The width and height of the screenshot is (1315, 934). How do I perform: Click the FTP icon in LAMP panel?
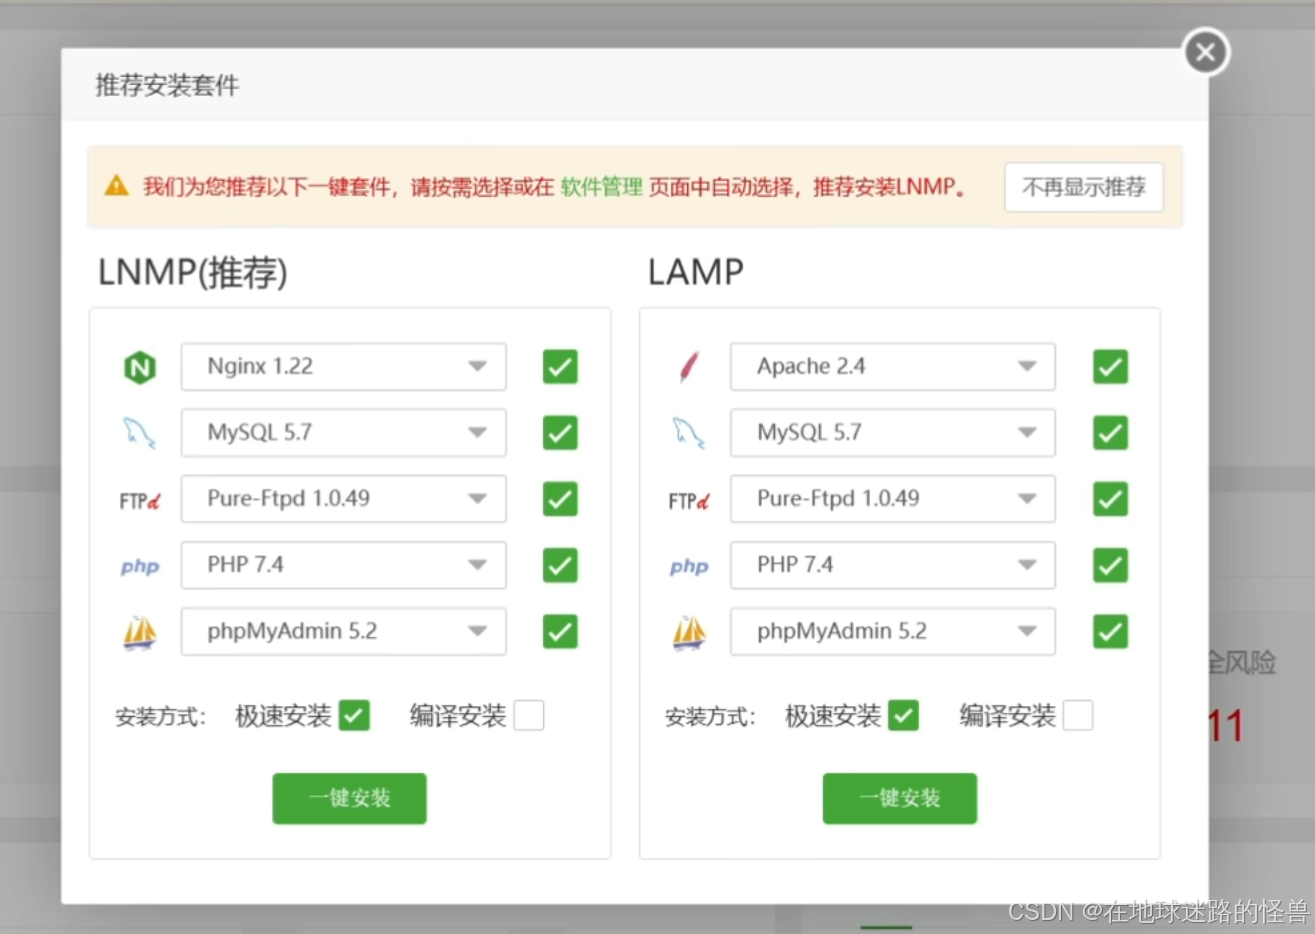tap(689, 500)
